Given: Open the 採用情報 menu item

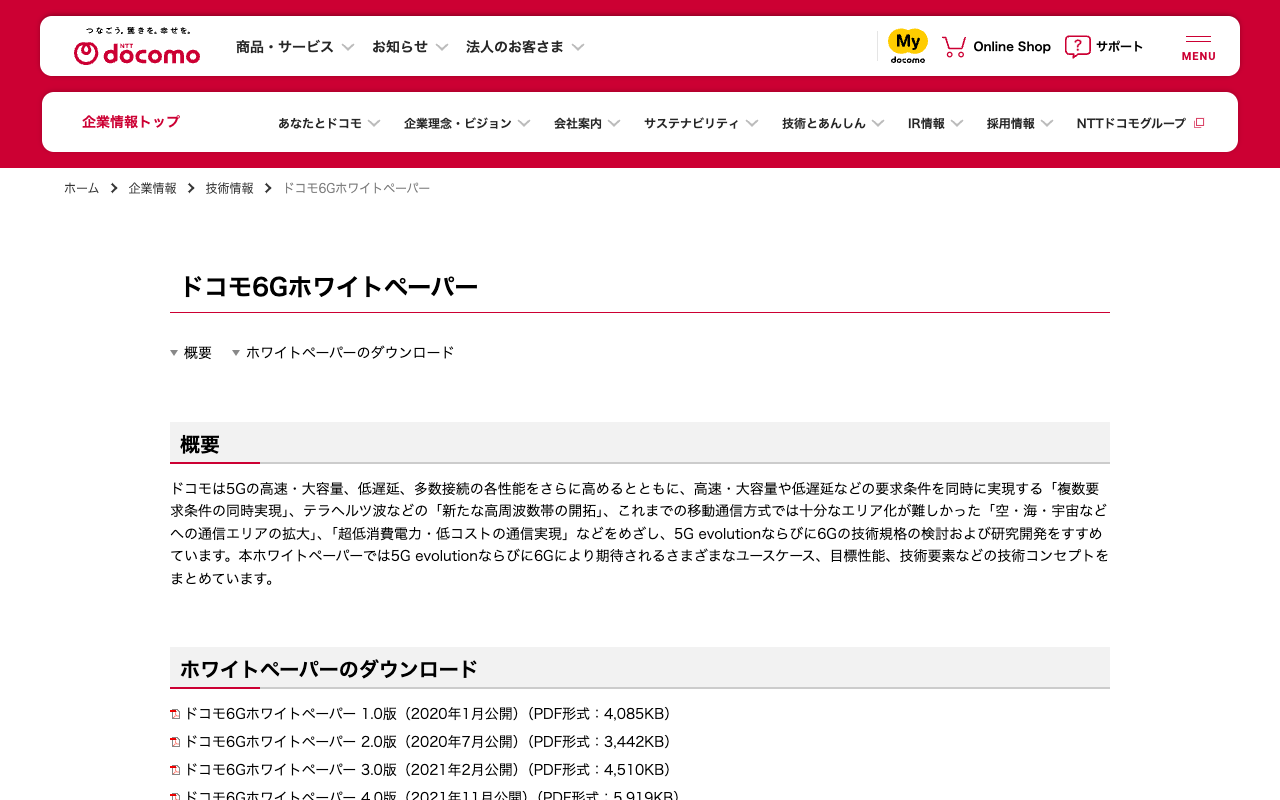Looking at the screenshot, I should click(1011, 123).
